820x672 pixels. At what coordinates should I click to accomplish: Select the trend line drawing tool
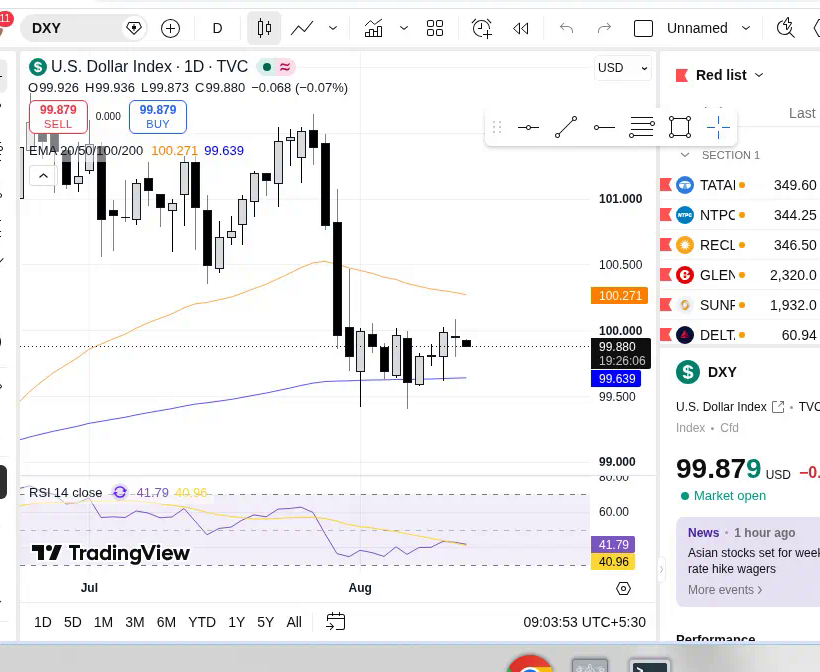pyautogui.click(x=566, y=127)
